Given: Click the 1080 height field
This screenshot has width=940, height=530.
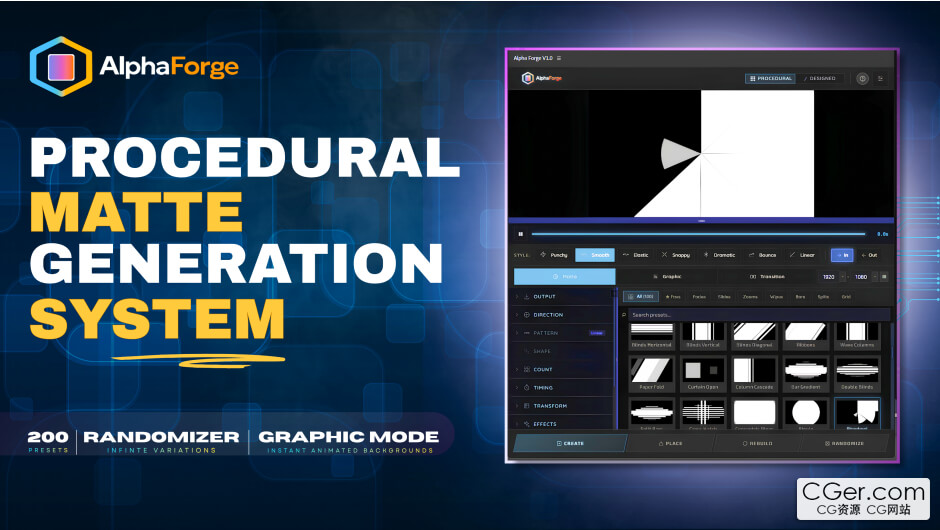Looking at the screenshot, I should coord(861,276).
